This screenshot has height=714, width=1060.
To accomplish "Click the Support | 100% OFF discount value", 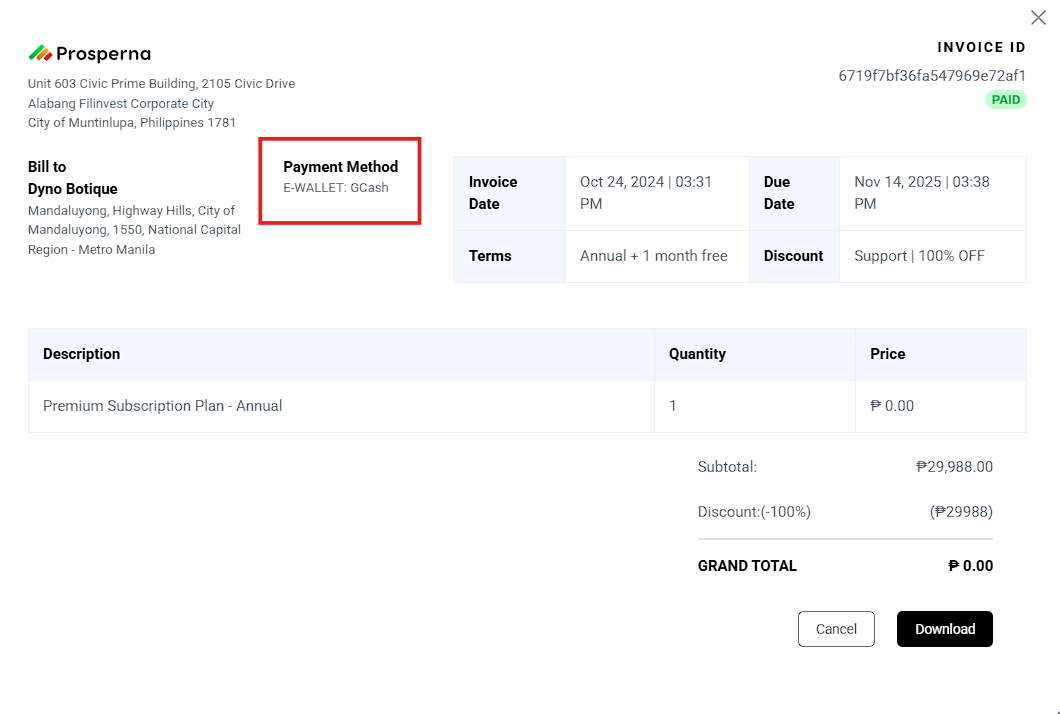I will point(919,256).
